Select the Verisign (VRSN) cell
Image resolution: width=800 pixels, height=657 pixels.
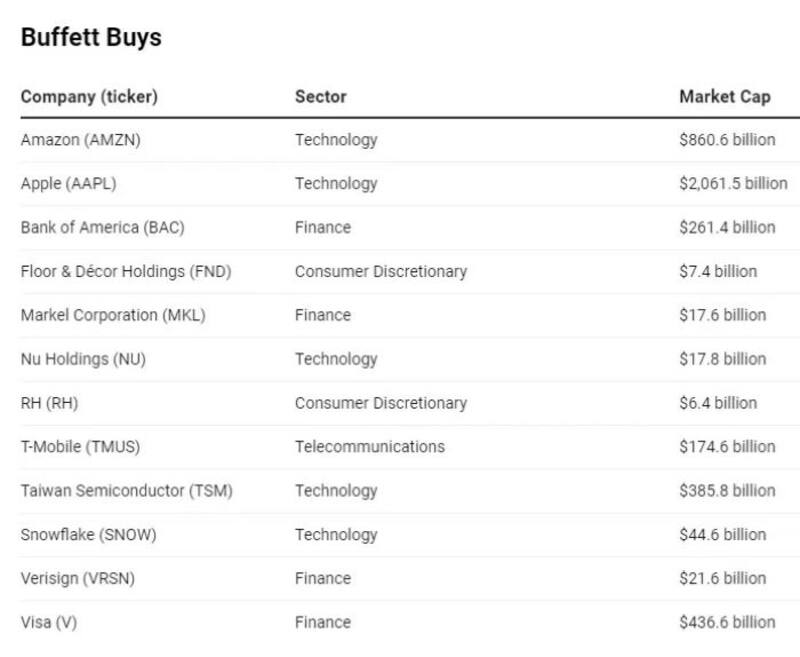tap(77, 578)
